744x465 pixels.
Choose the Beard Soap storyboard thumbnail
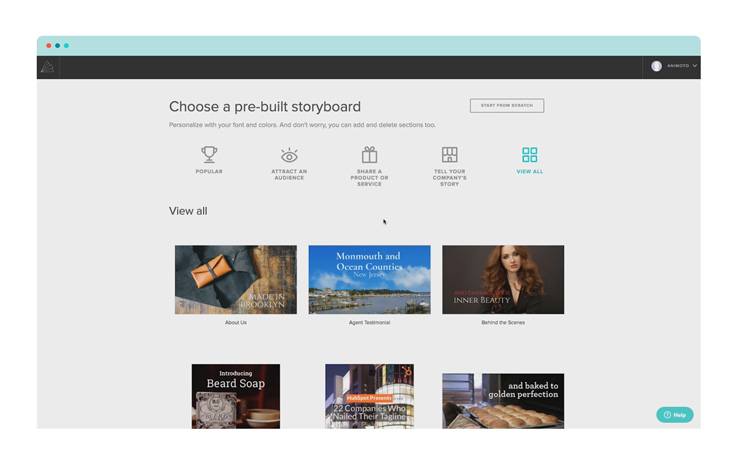coord(236,396)
